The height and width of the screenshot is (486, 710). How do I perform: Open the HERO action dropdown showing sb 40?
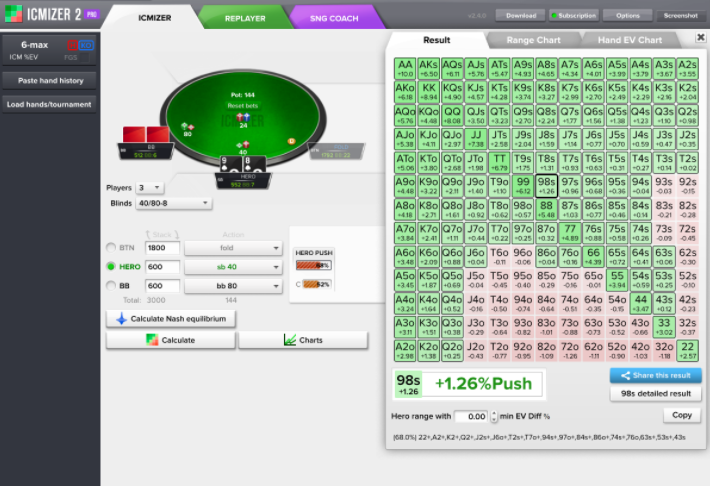(x=233, y=267)
